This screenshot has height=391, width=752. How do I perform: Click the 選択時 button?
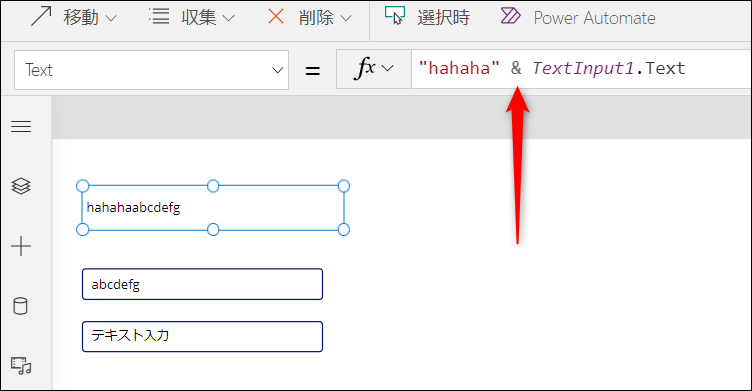pos(427,17)
